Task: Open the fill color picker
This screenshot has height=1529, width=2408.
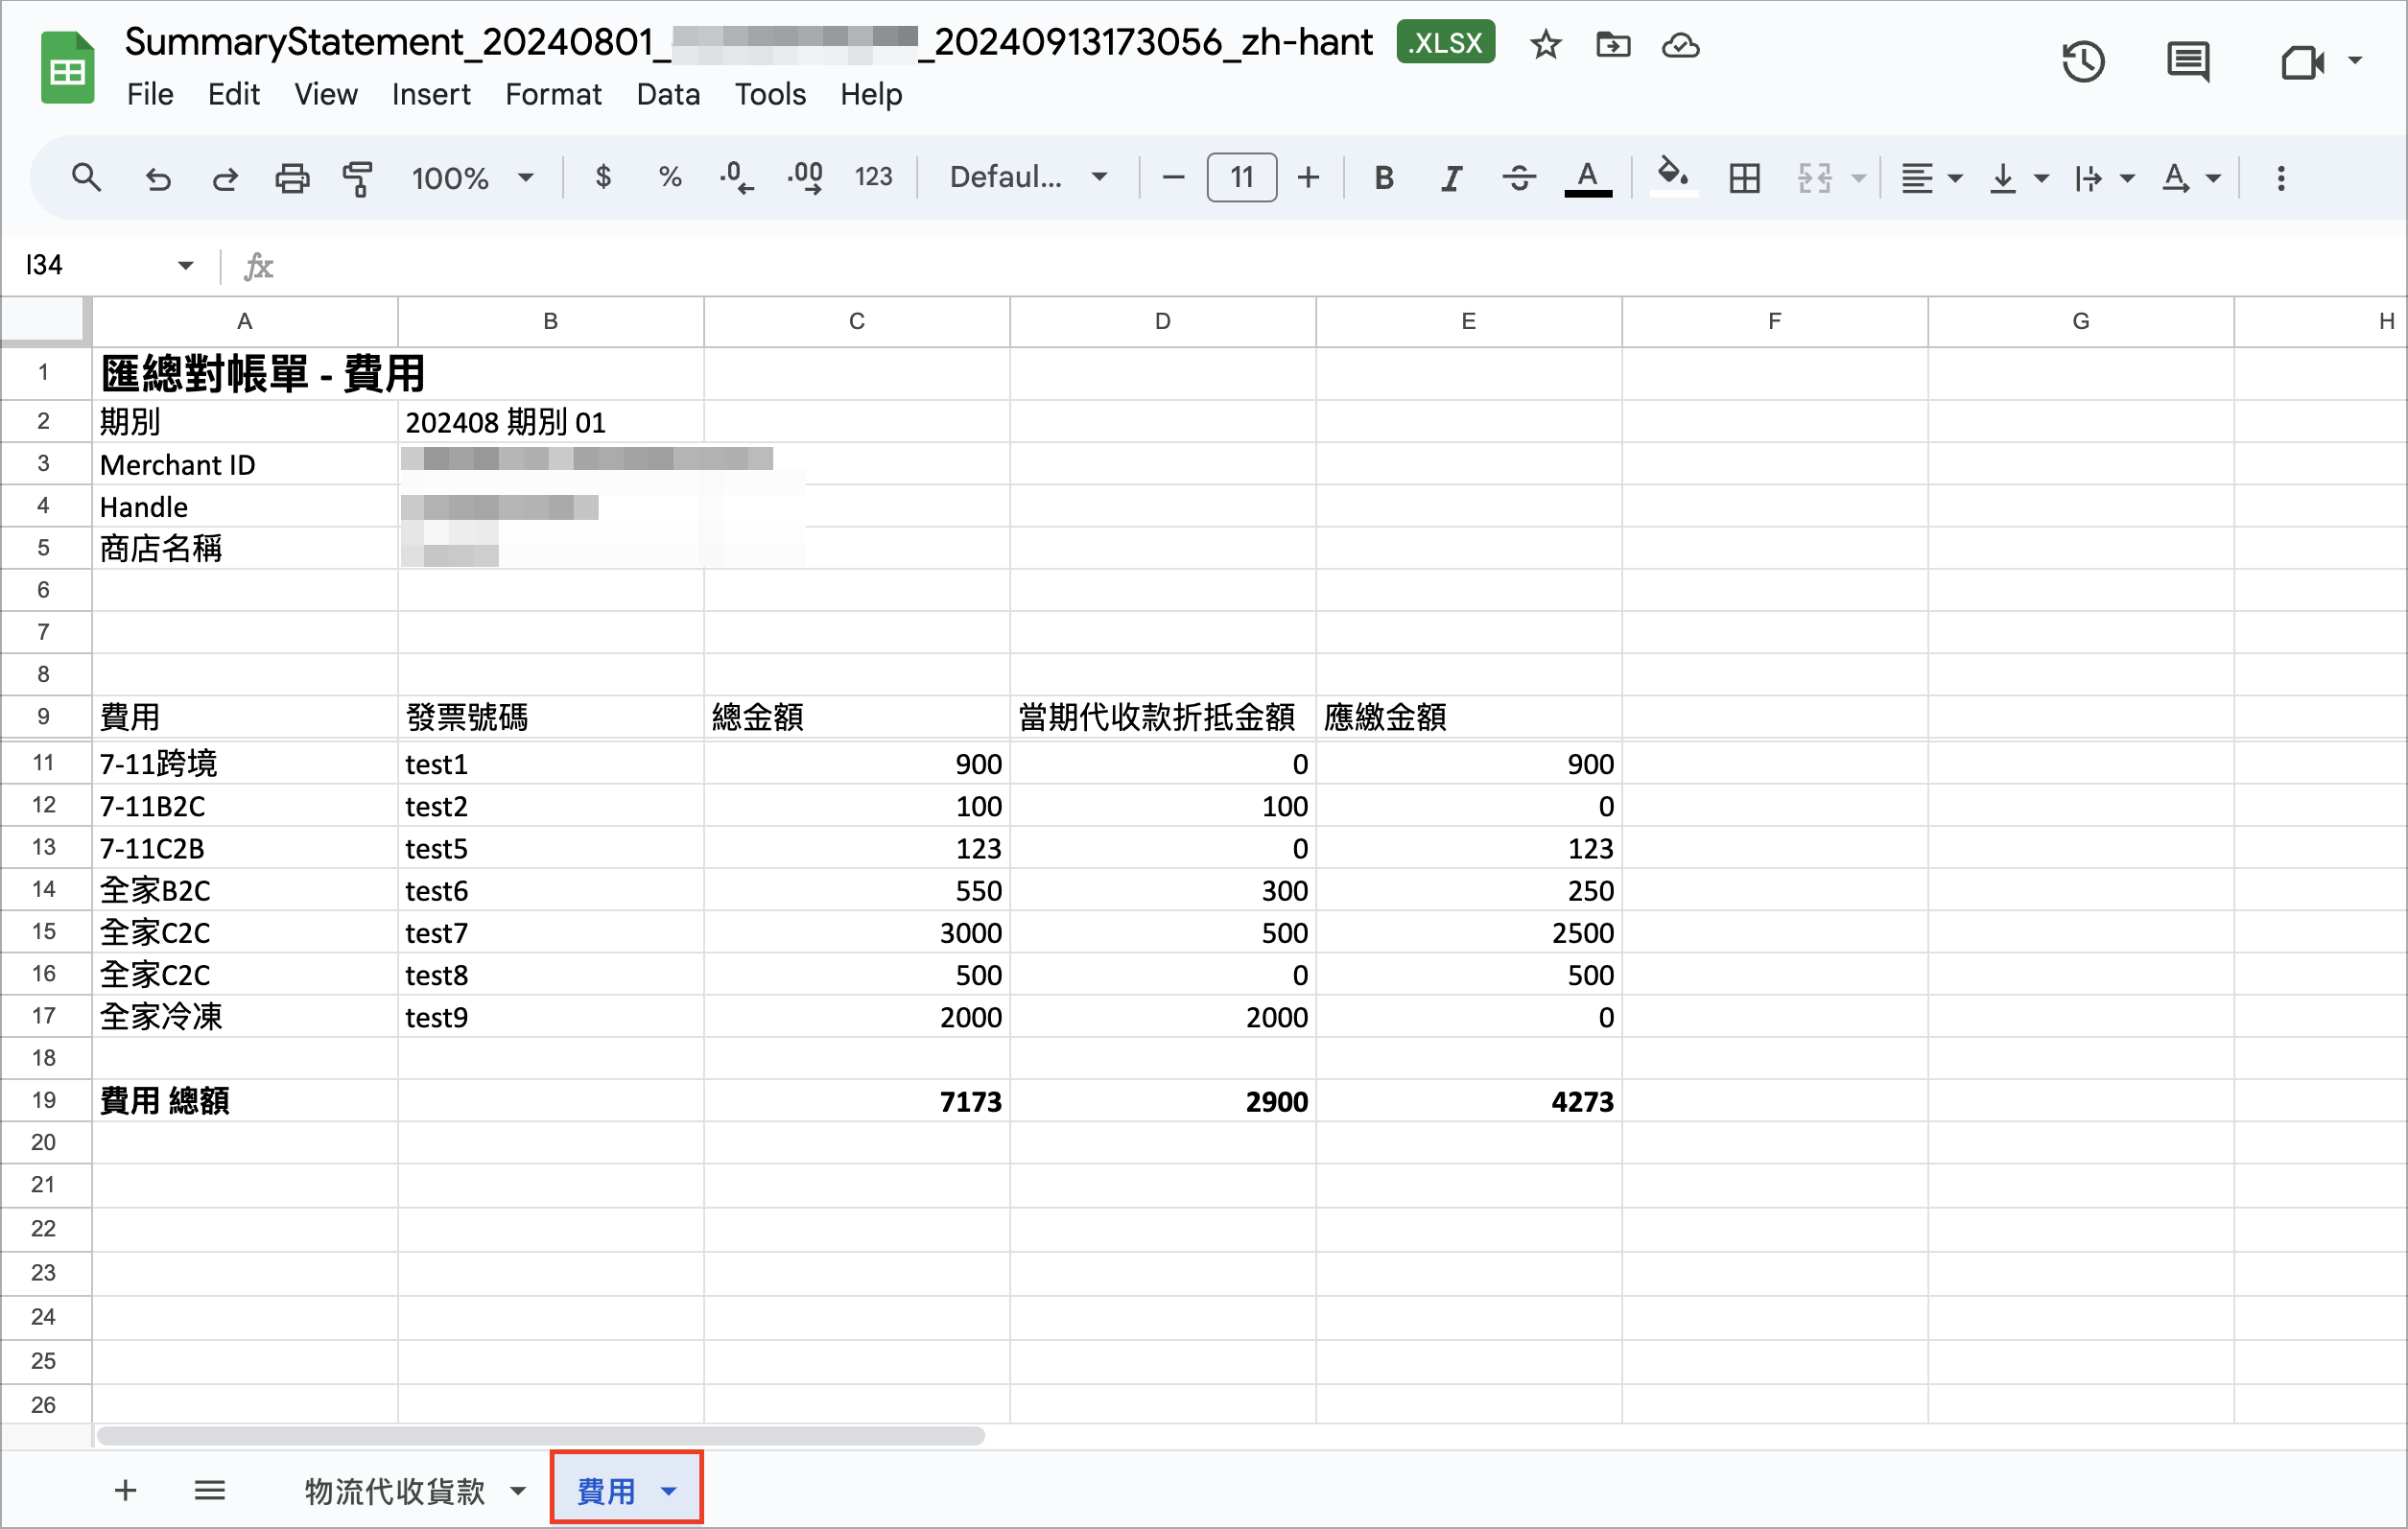Action: tap(1673, 176)
